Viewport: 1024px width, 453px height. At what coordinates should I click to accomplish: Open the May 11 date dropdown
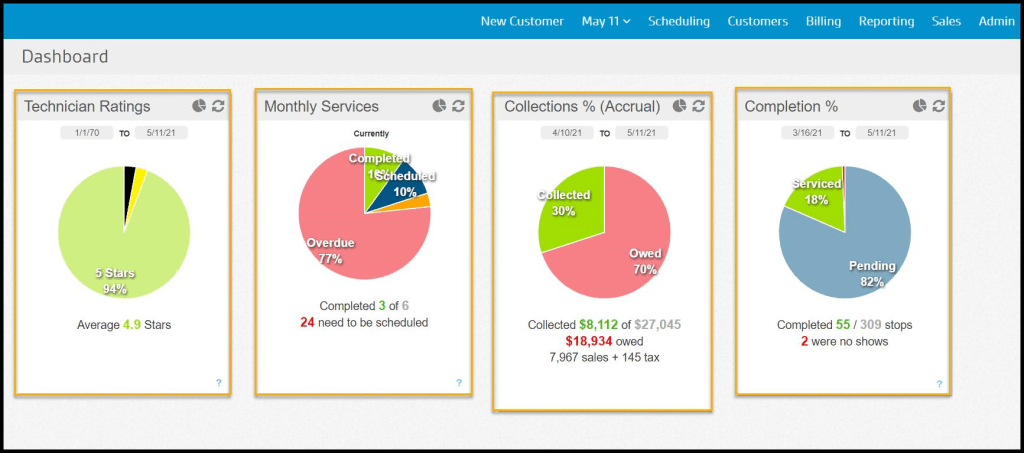tap(606, 21)
